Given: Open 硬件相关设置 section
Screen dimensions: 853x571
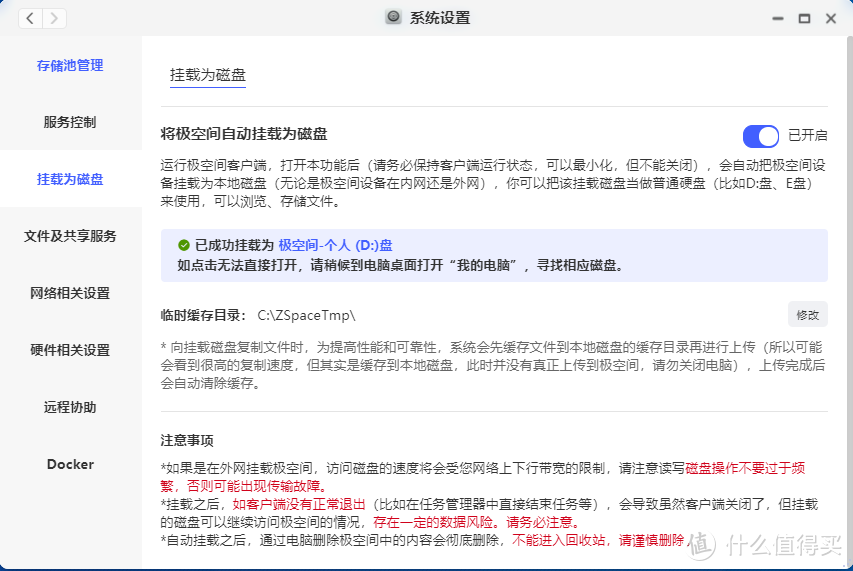Looking at the screenshot, I should 70,350.
